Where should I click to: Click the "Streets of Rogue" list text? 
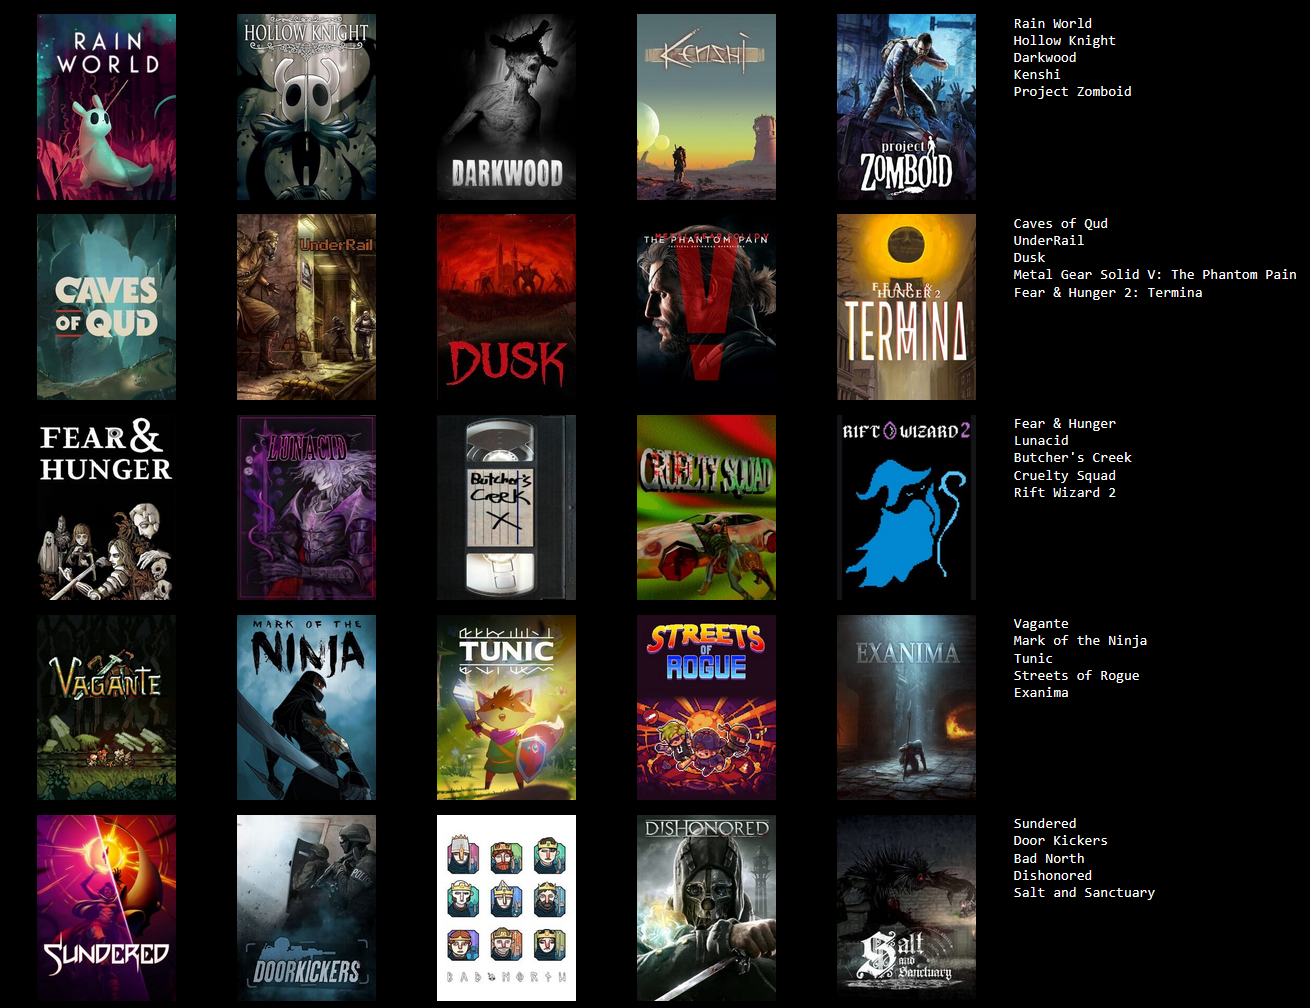[x=1076, y=675]
